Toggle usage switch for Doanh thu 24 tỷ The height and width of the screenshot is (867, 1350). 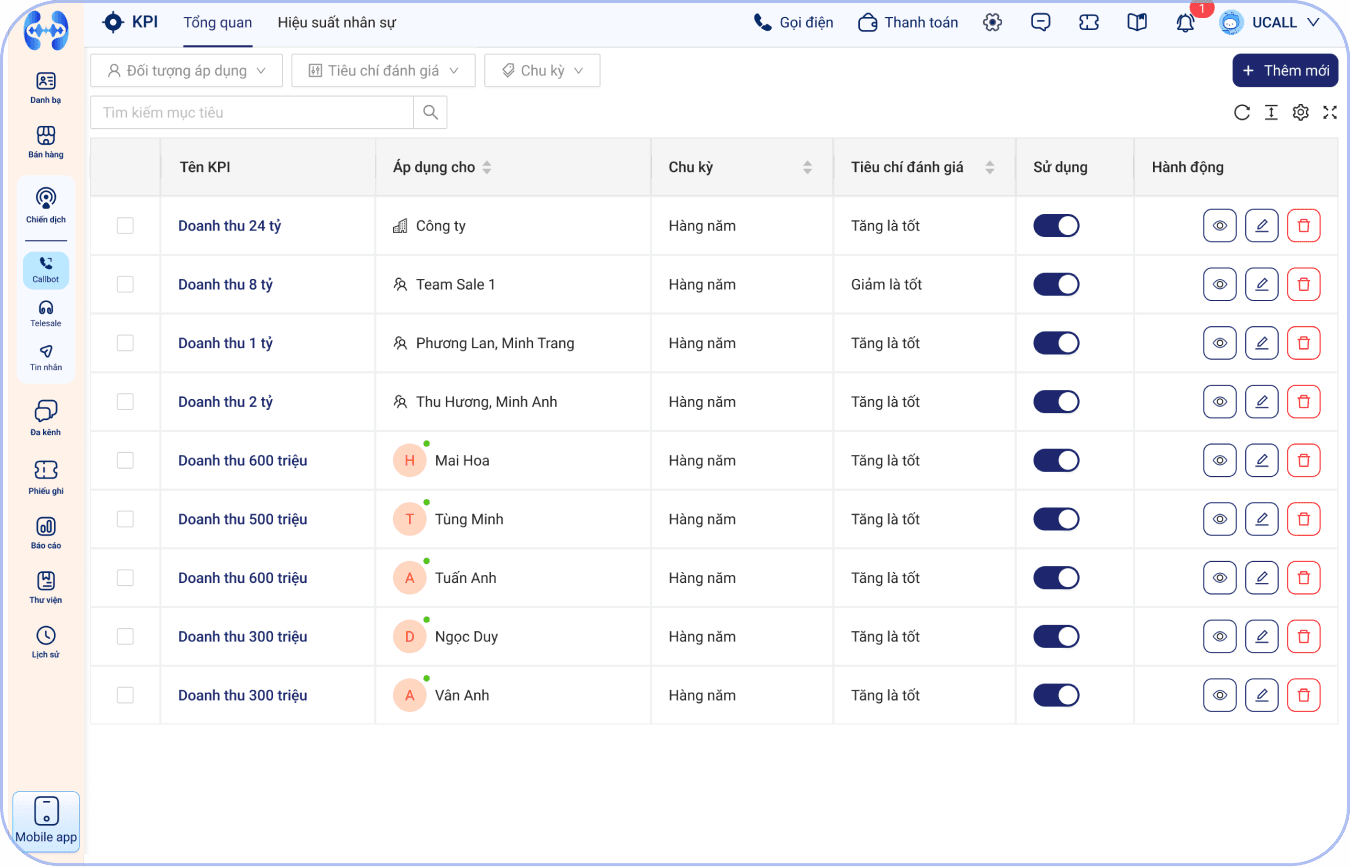1056,226
